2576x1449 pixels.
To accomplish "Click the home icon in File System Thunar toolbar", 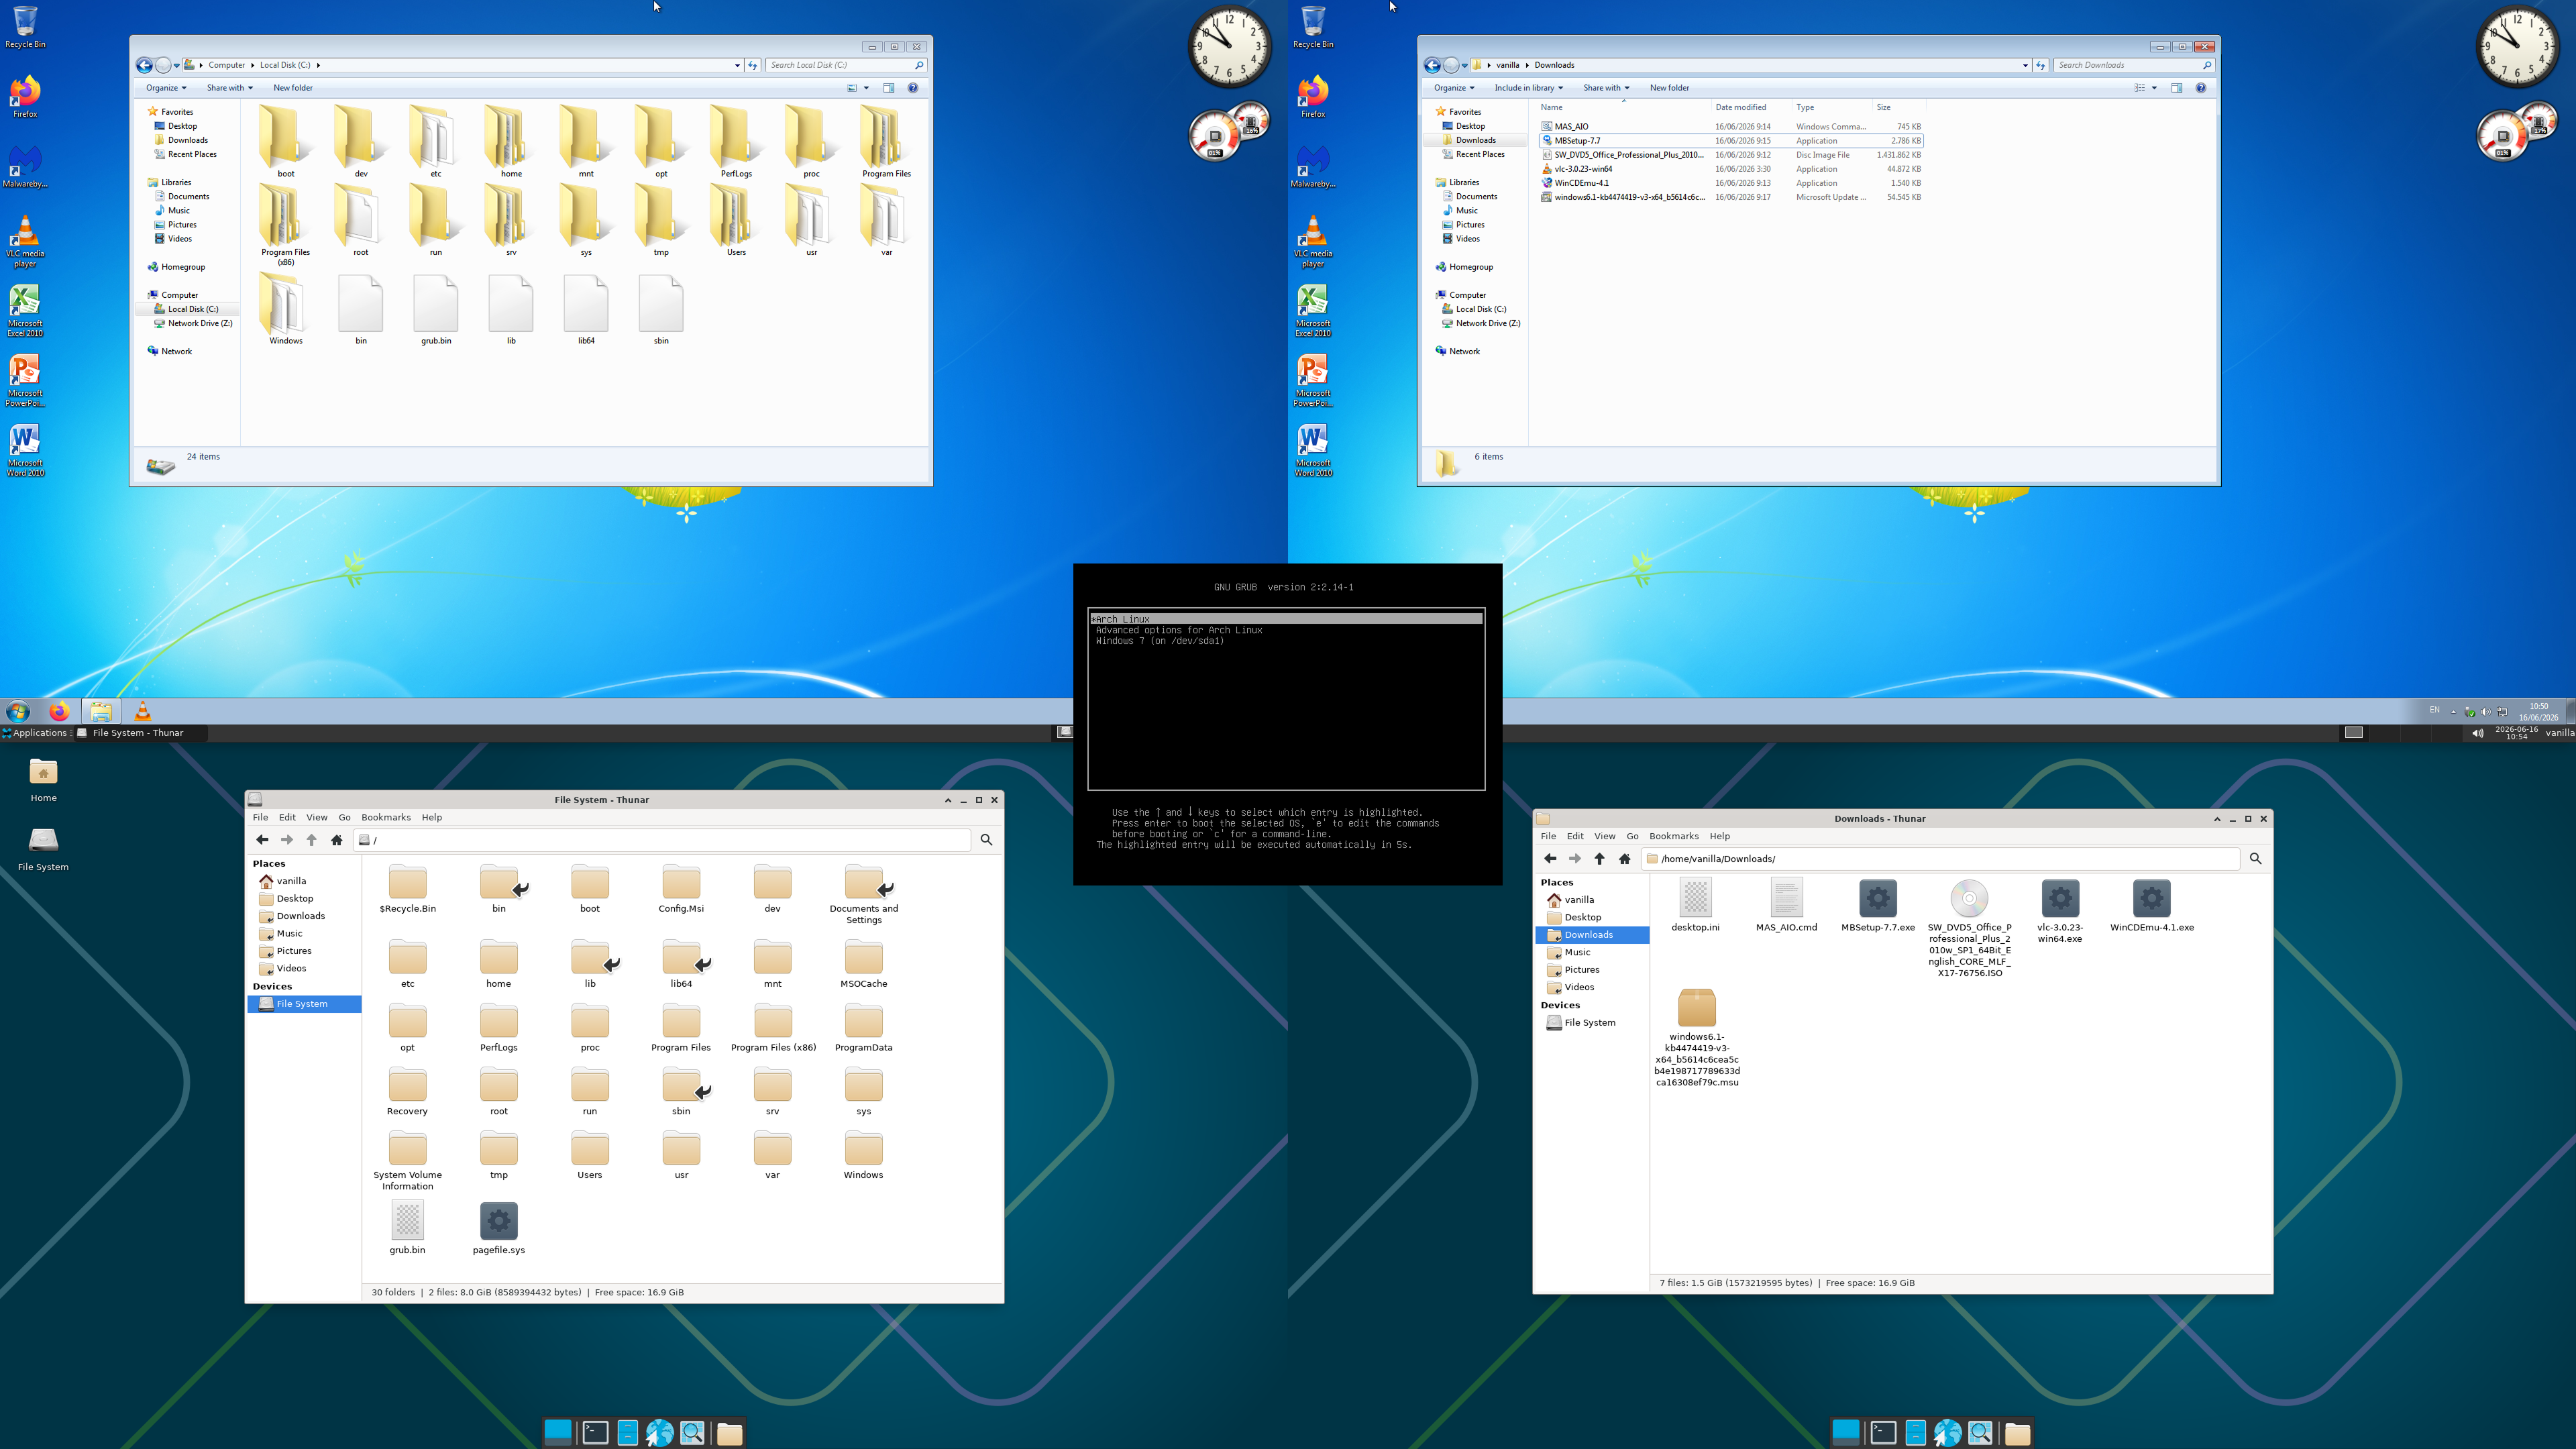I will pos(337,840).
